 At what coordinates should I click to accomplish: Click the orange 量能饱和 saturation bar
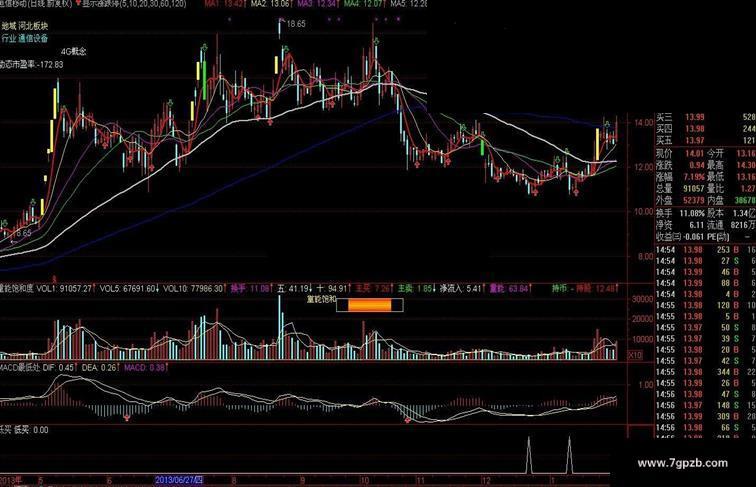pyautogui.click(x=370, y=305)
